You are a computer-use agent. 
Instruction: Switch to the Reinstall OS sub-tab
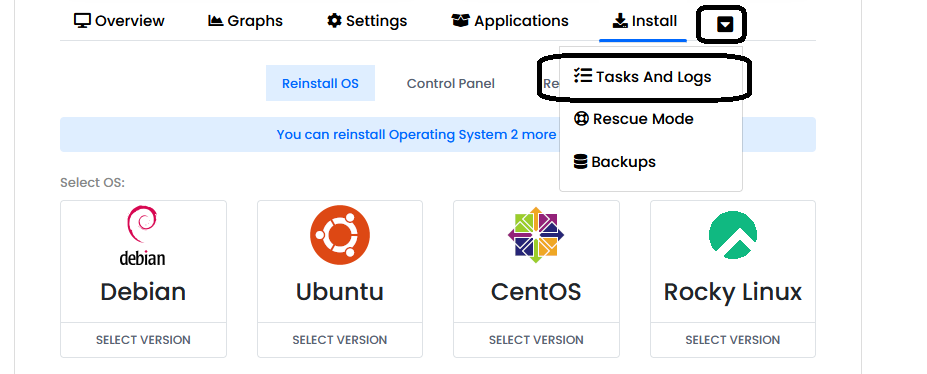(x=320, y=83)
